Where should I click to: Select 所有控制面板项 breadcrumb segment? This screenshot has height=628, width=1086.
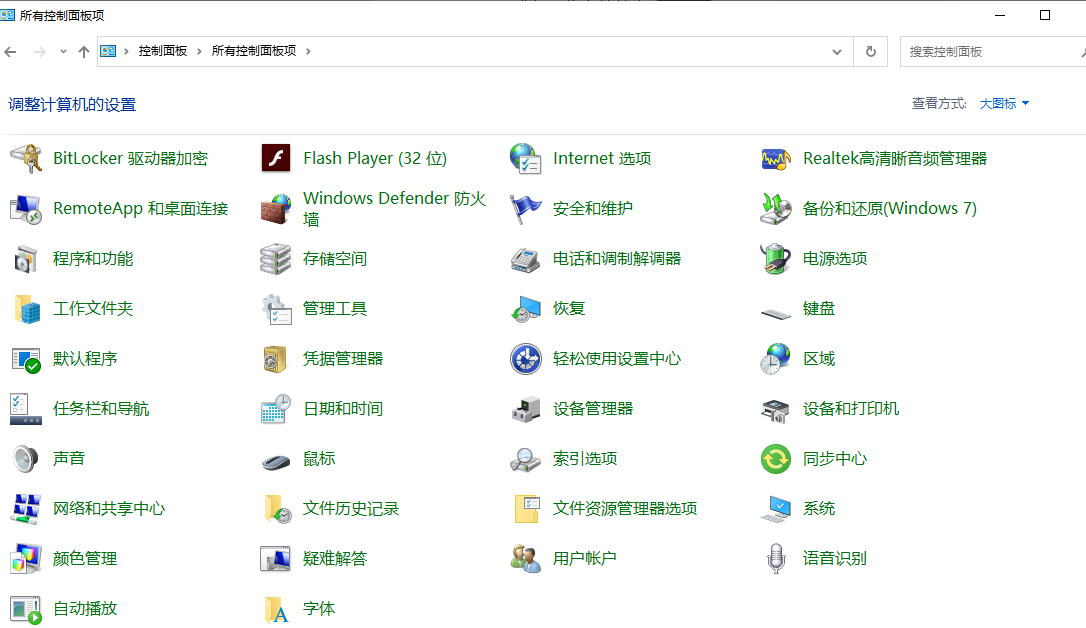pyautogui.click(x=253, y=51)
